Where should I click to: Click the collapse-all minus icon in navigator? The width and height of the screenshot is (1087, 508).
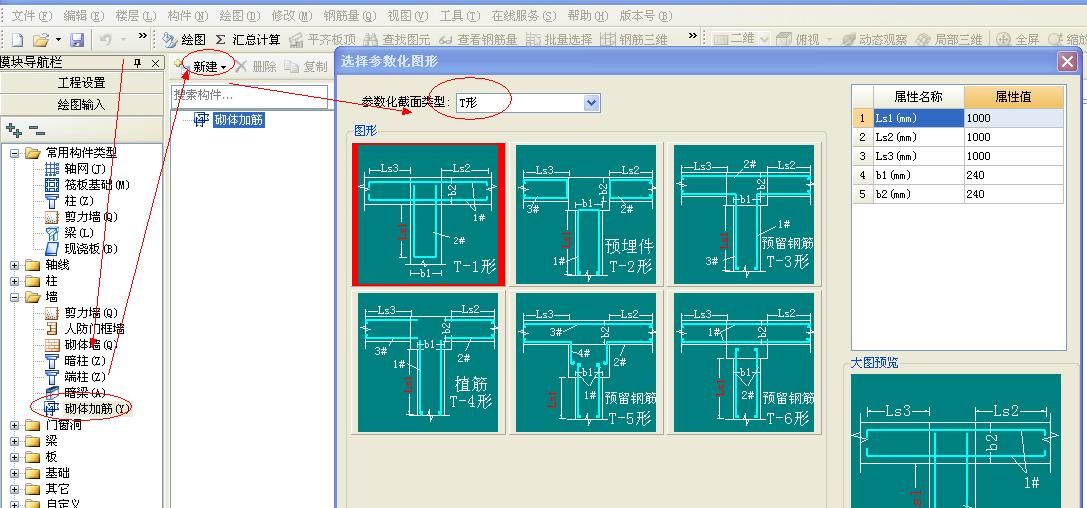pos(36,130)
